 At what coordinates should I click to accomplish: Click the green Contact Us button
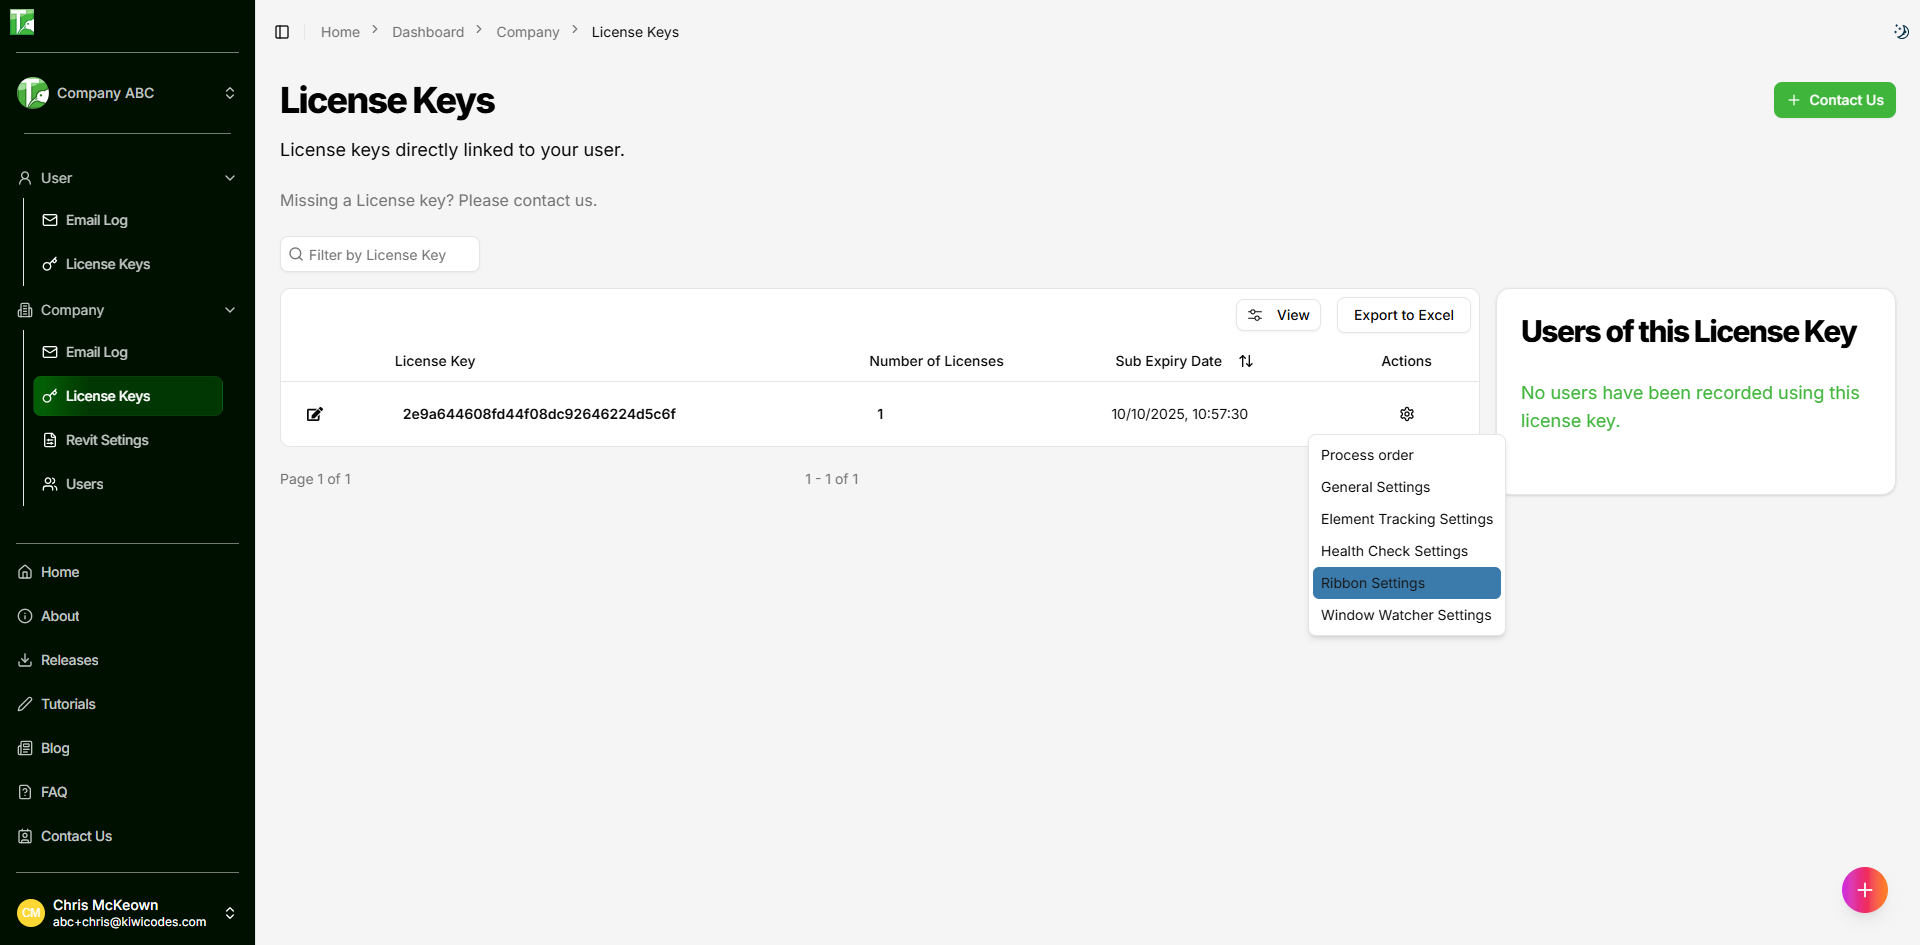coord(1834,100)
